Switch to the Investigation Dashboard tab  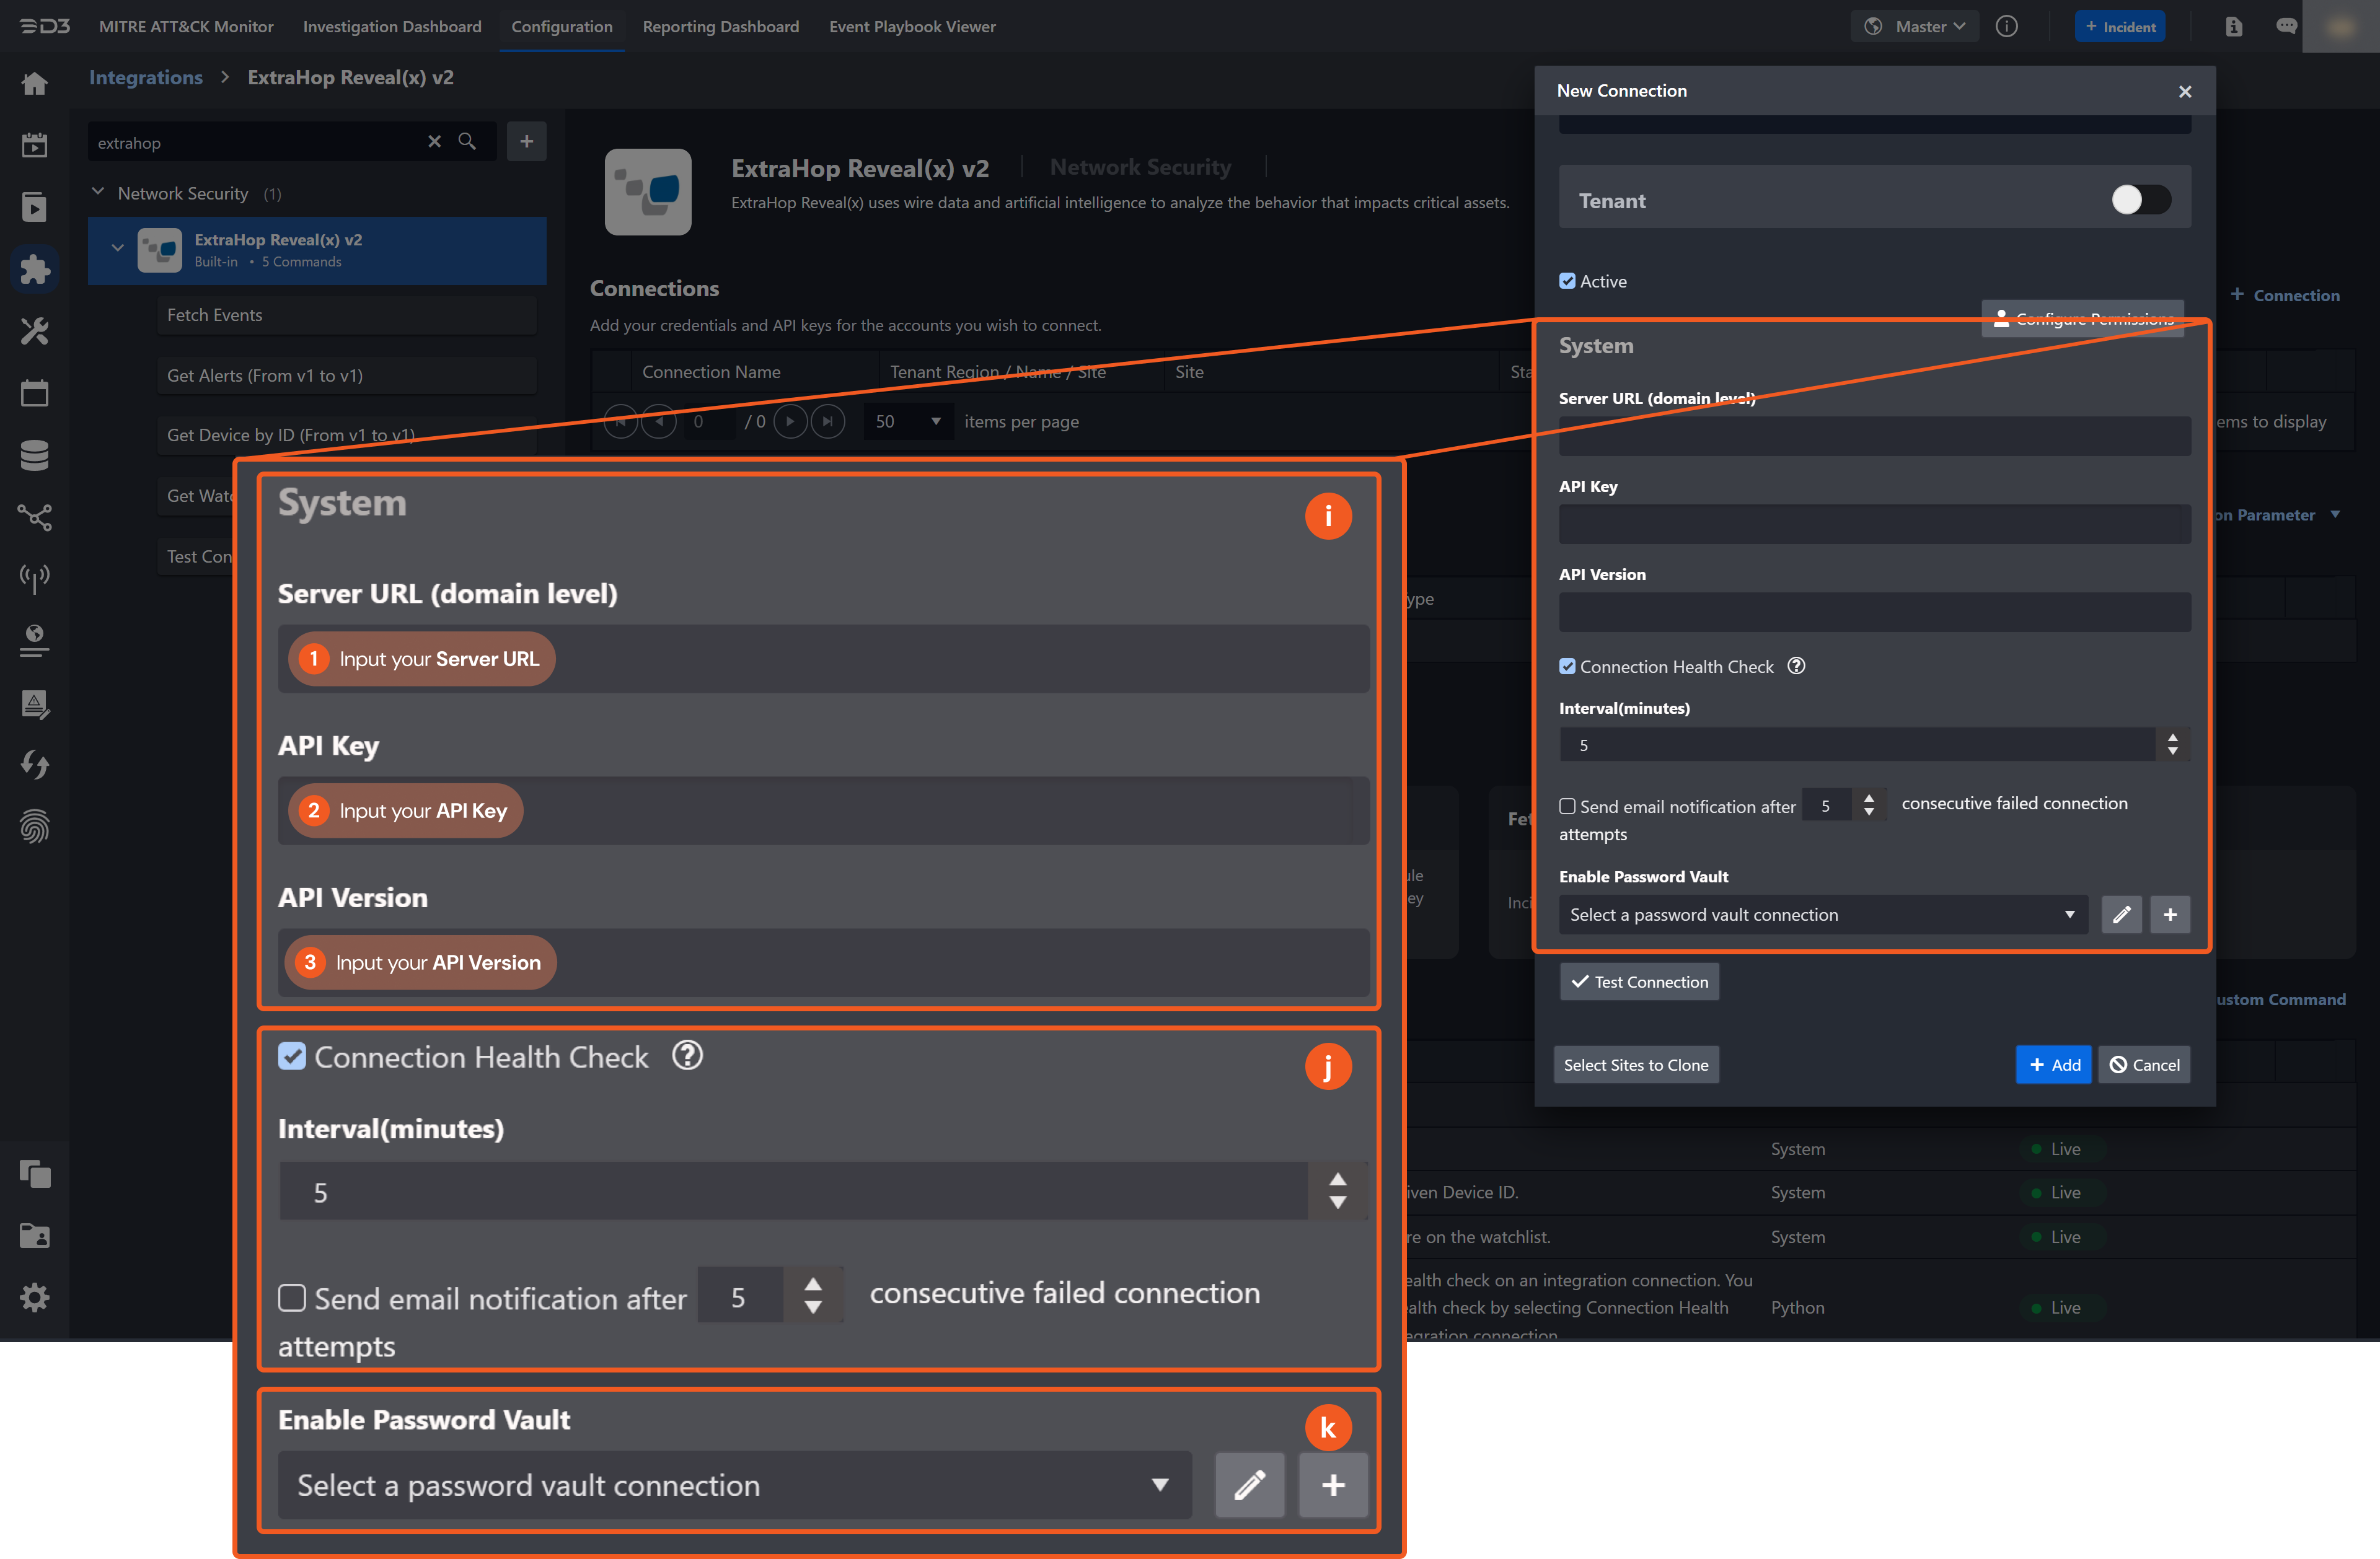pos(392,27)
